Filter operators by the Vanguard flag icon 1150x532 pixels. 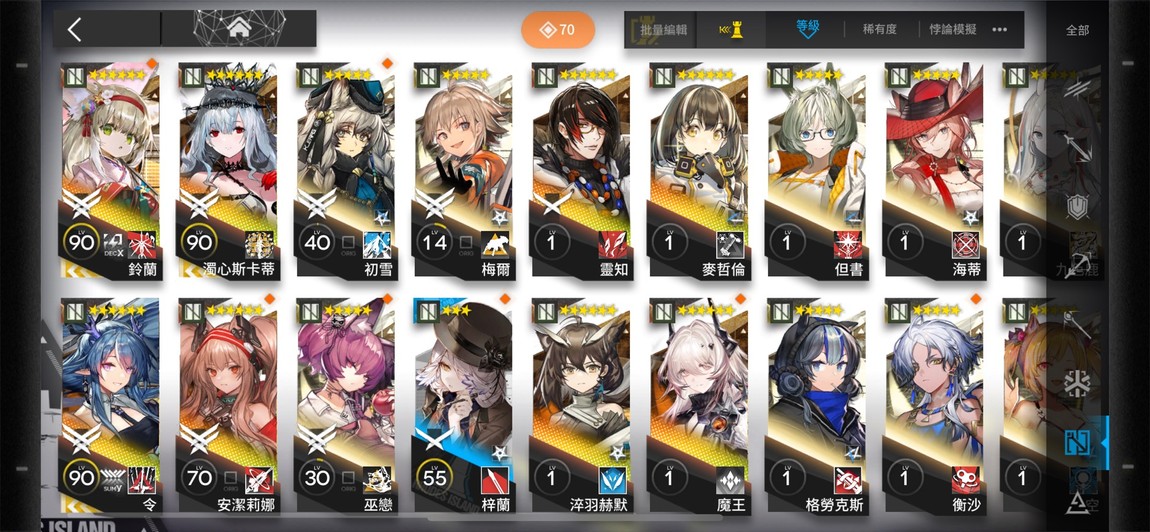pos(1077,88)
